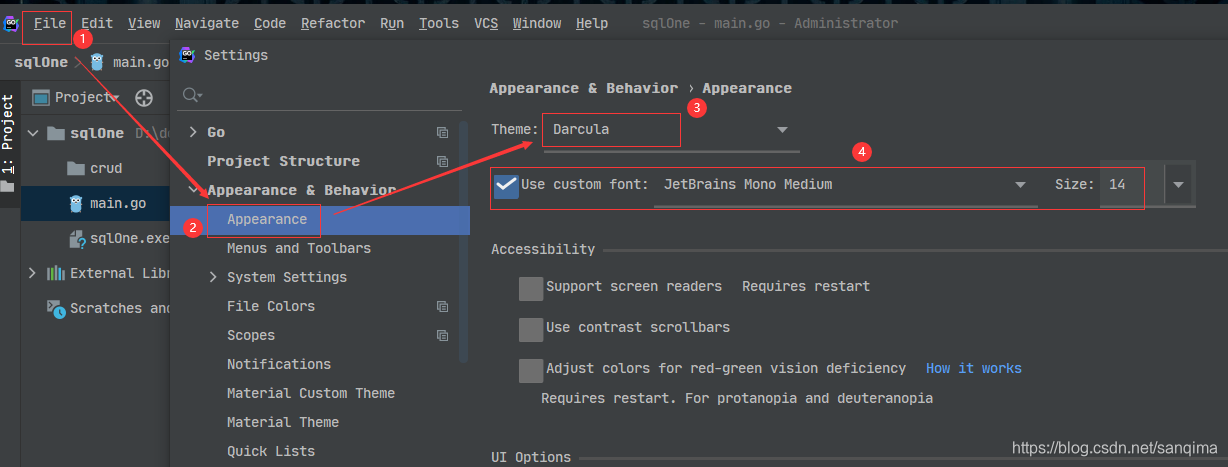Uncheck Use custom font checkbox
This screenshot has width=1228, height=467.
click(x=506, y=185)
